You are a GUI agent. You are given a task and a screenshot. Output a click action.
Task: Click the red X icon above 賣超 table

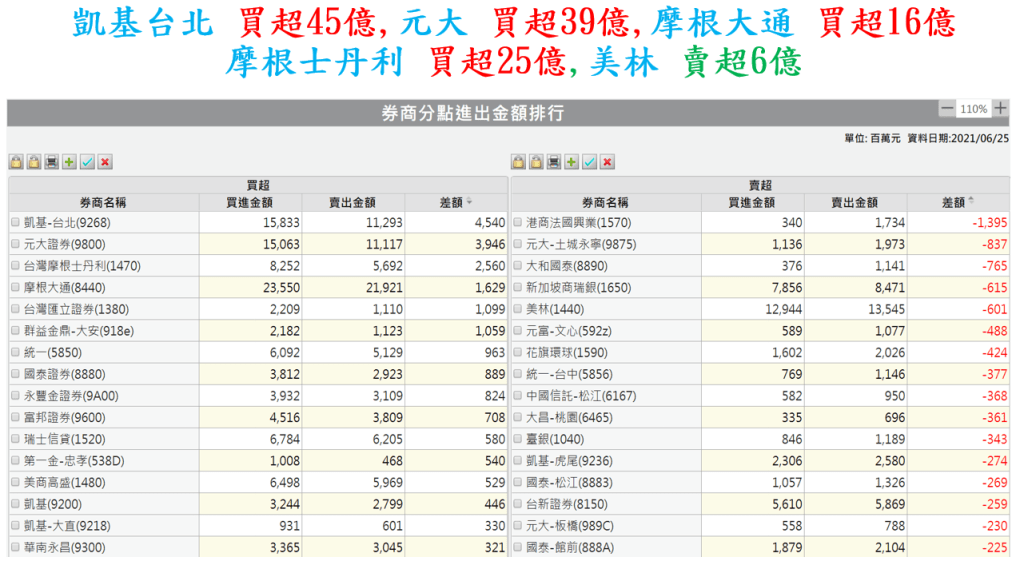point(607,162)
